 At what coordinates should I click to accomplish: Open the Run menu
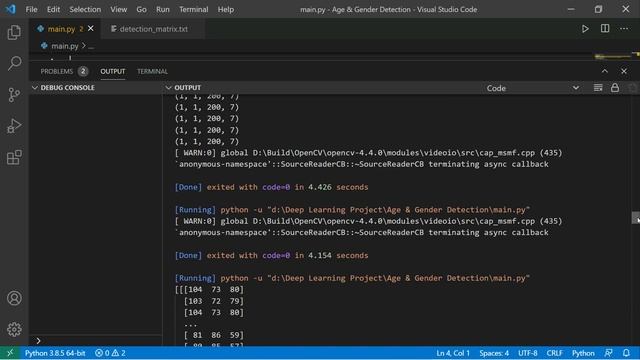click(x=162, y=9)
